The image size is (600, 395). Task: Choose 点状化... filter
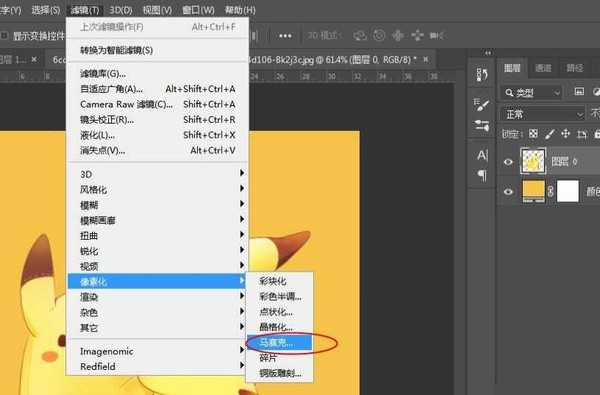coord(279,312)
